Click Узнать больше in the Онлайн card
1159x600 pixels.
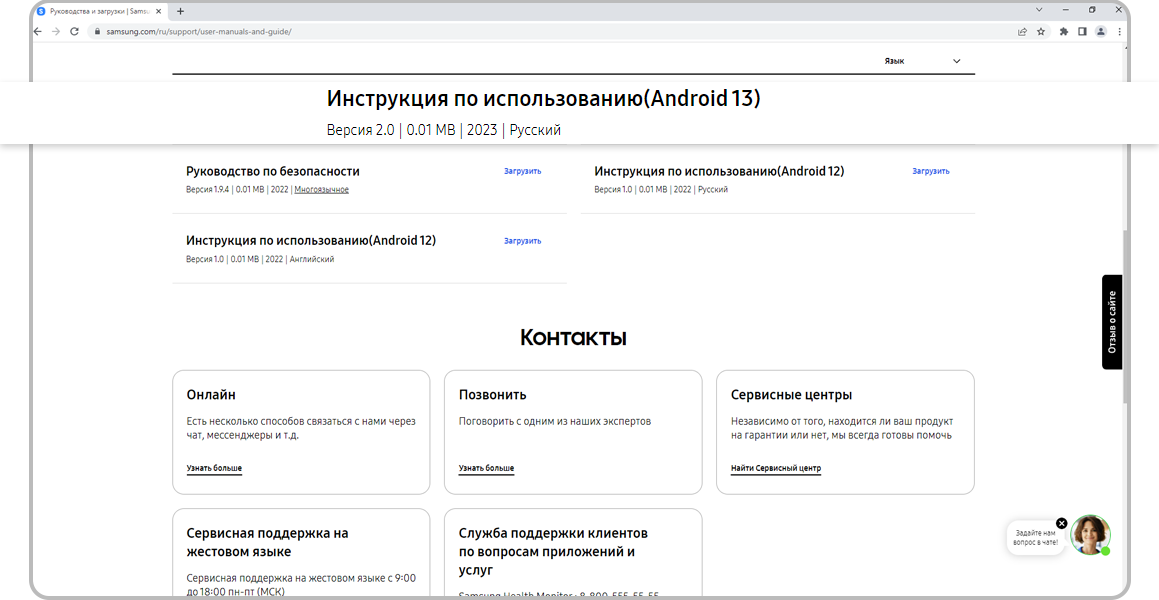pyautogui.click(x=214, y=468)
